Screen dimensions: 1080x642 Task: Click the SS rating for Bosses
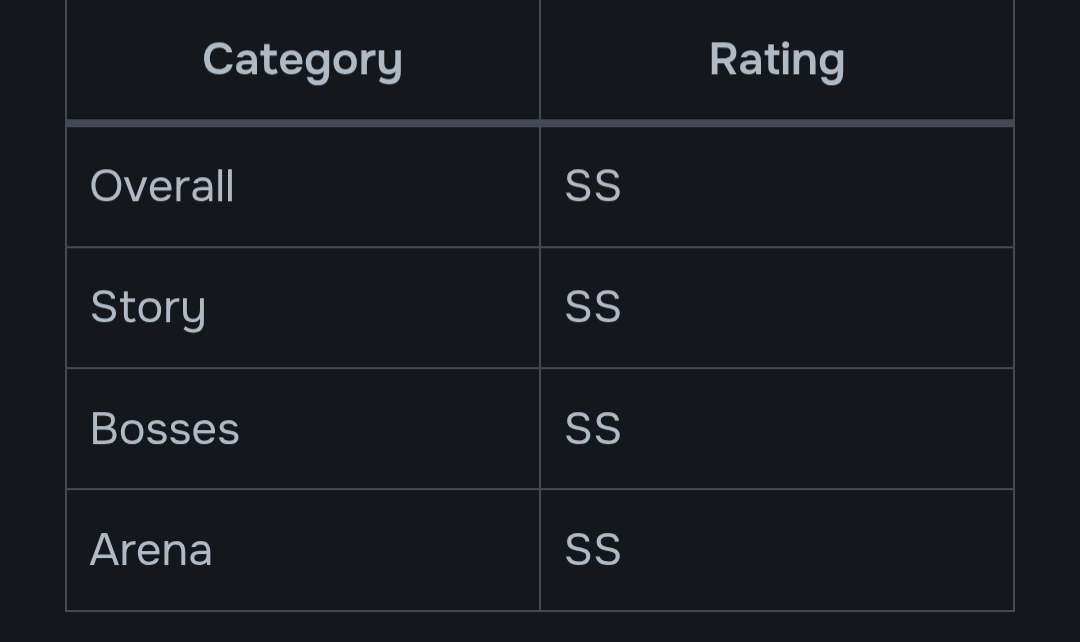[593, 428]
